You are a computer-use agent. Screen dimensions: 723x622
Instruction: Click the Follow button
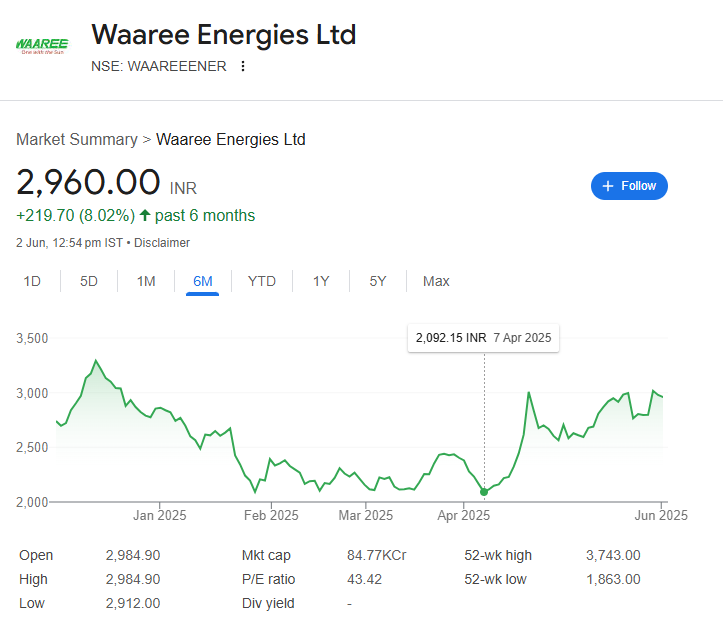pos(629,186)
